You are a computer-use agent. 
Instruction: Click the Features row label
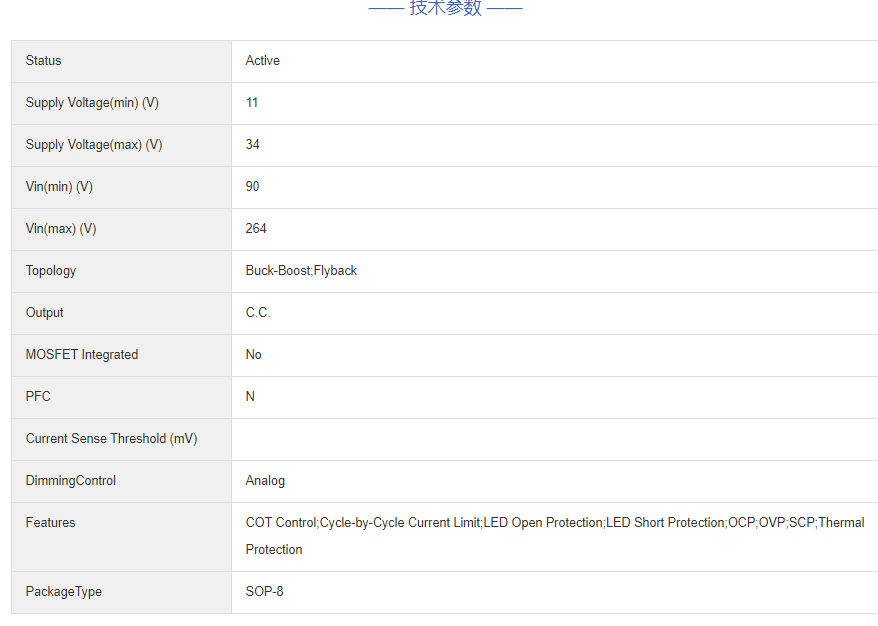(x=50, y=523)
